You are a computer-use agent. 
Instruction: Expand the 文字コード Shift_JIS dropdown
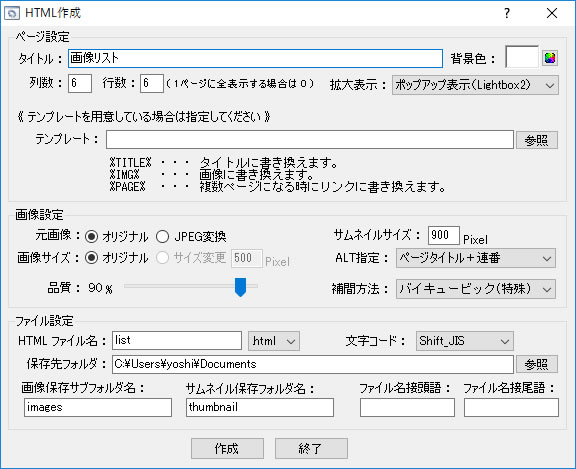click(465, 341)
